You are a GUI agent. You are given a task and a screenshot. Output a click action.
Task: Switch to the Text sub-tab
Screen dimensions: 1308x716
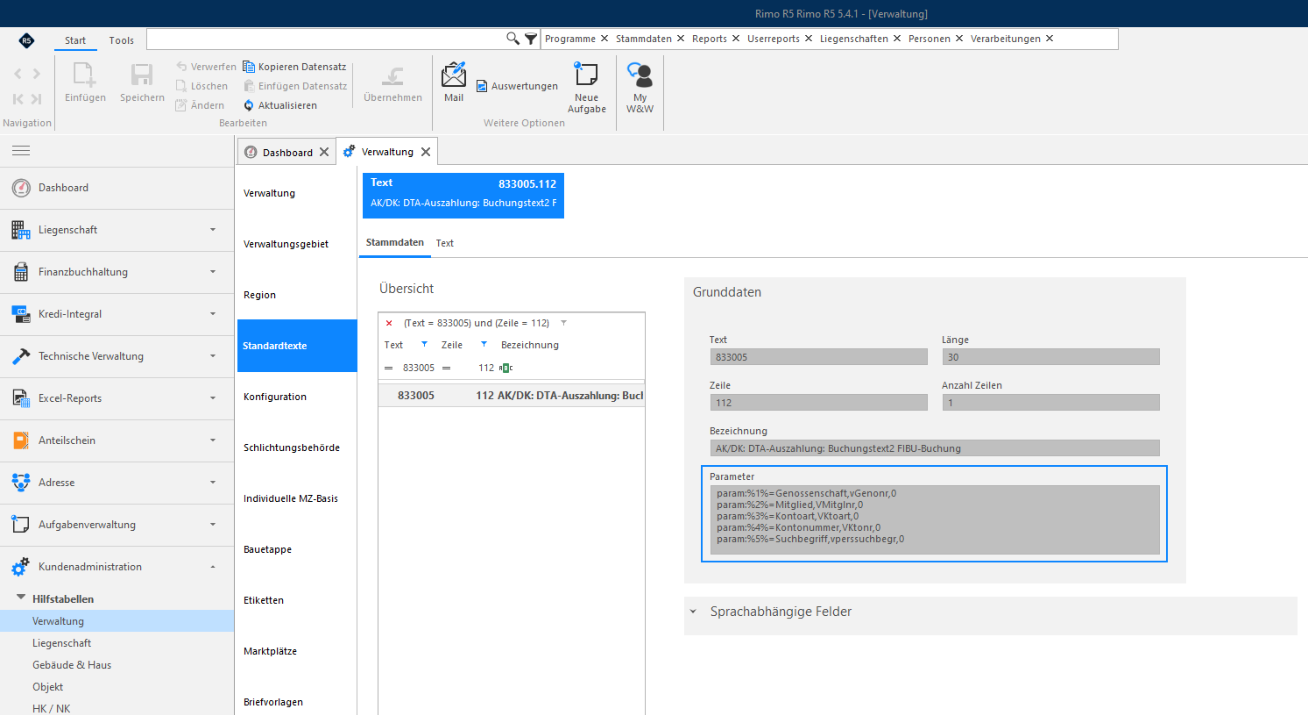pos(445,243)
